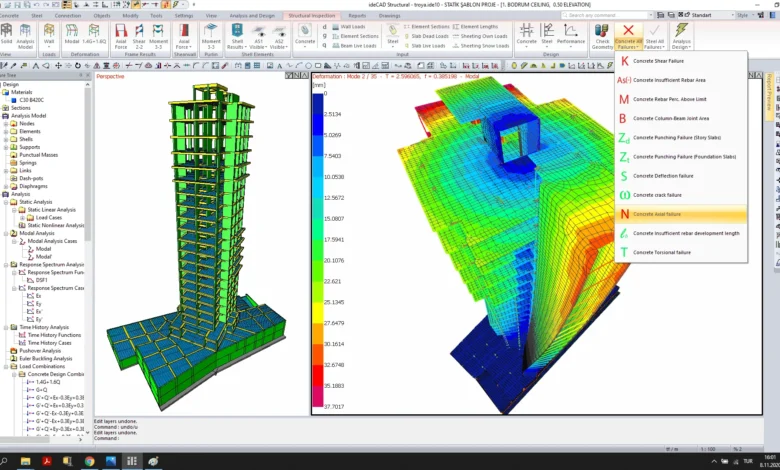This screenshot has width=780, height=470.
Task: Select the Solid view icon
Action: [x=6, y=35]
